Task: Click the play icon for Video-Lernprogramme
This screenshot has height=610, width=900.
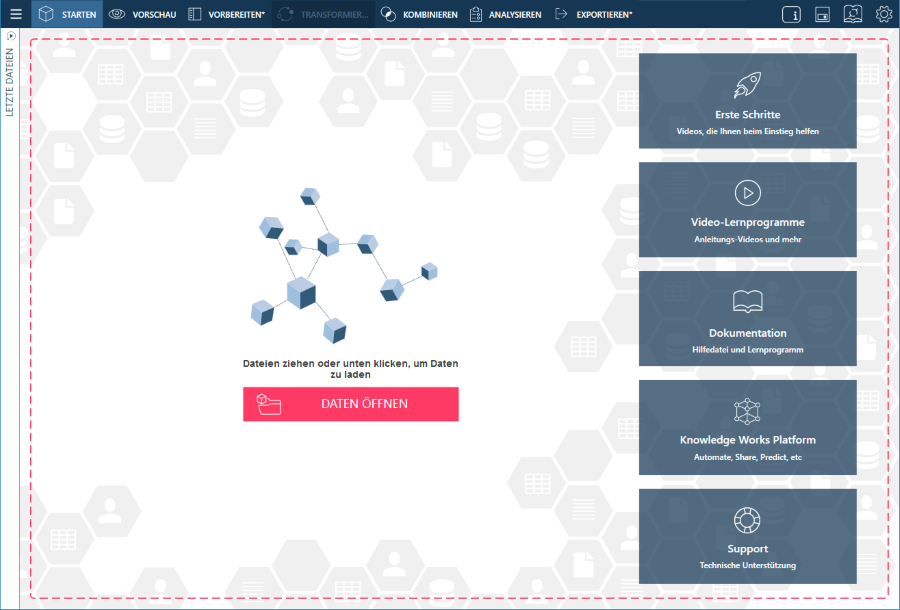Action: pos(748,193)
